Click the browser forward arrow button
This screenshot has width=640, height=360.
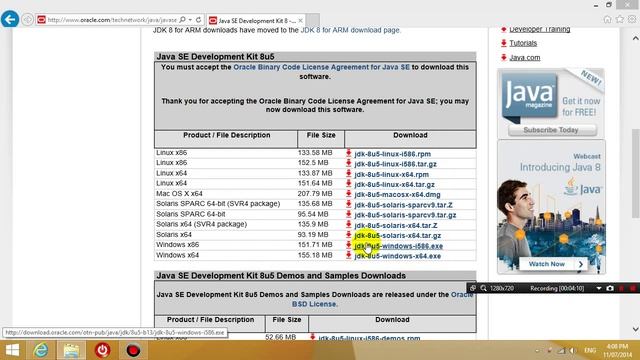pyautogui.click(x=27, y=20)
